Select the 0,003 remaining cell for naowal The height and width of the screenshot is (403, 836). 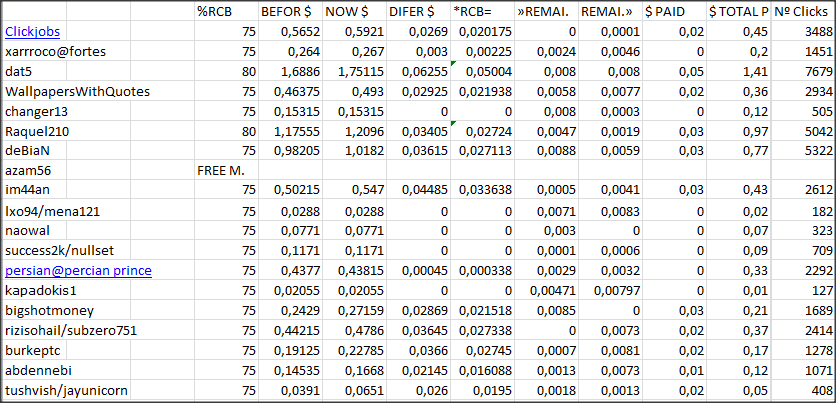pos(546,231)
